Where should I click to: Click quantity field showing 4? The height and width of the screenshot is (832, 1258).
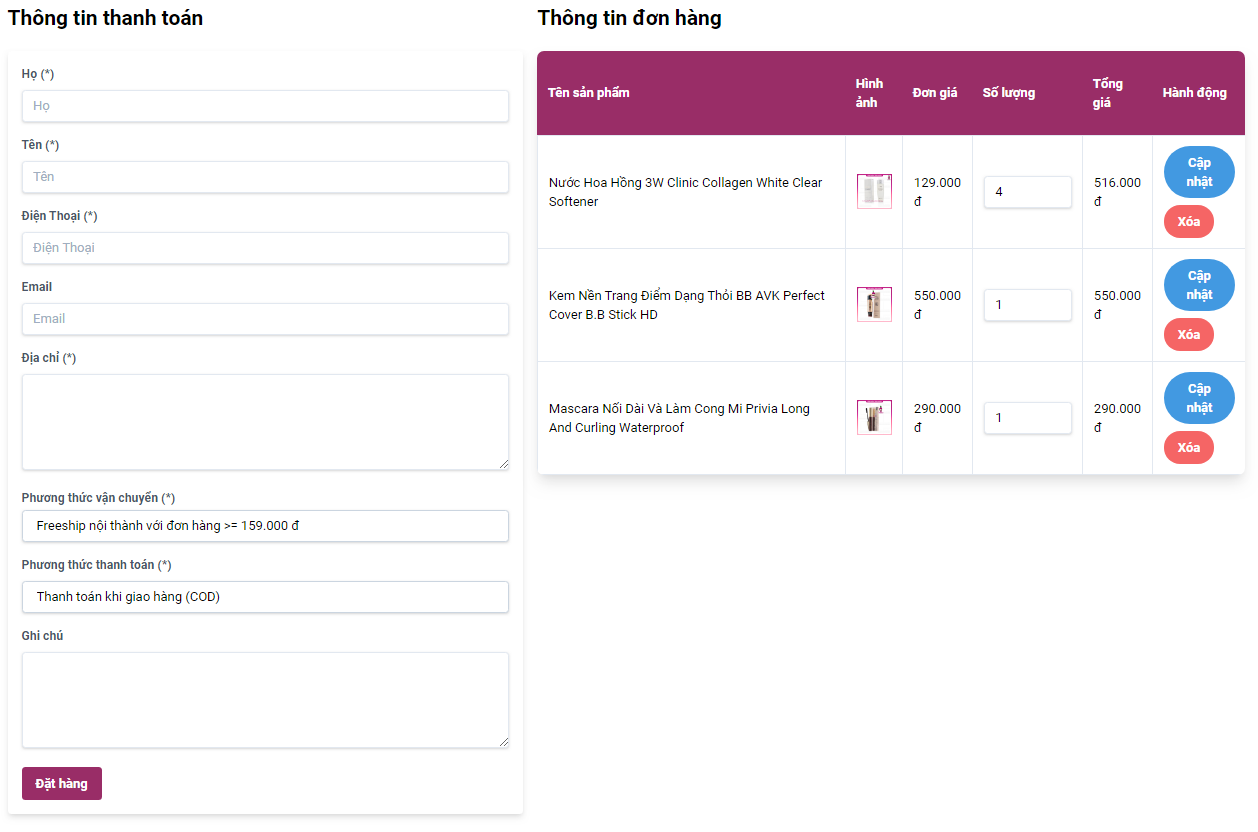click(x=1027, y=192)
